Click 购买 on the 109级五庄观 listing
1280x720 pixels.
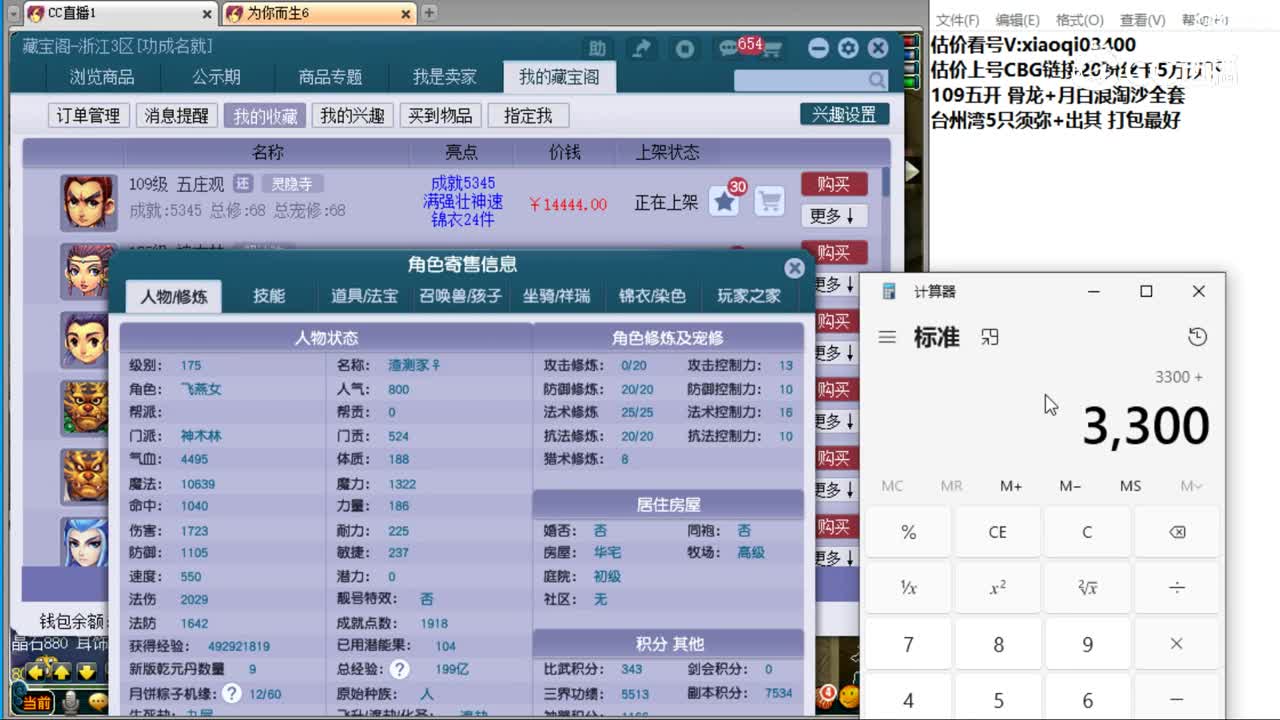coord(834,184)
